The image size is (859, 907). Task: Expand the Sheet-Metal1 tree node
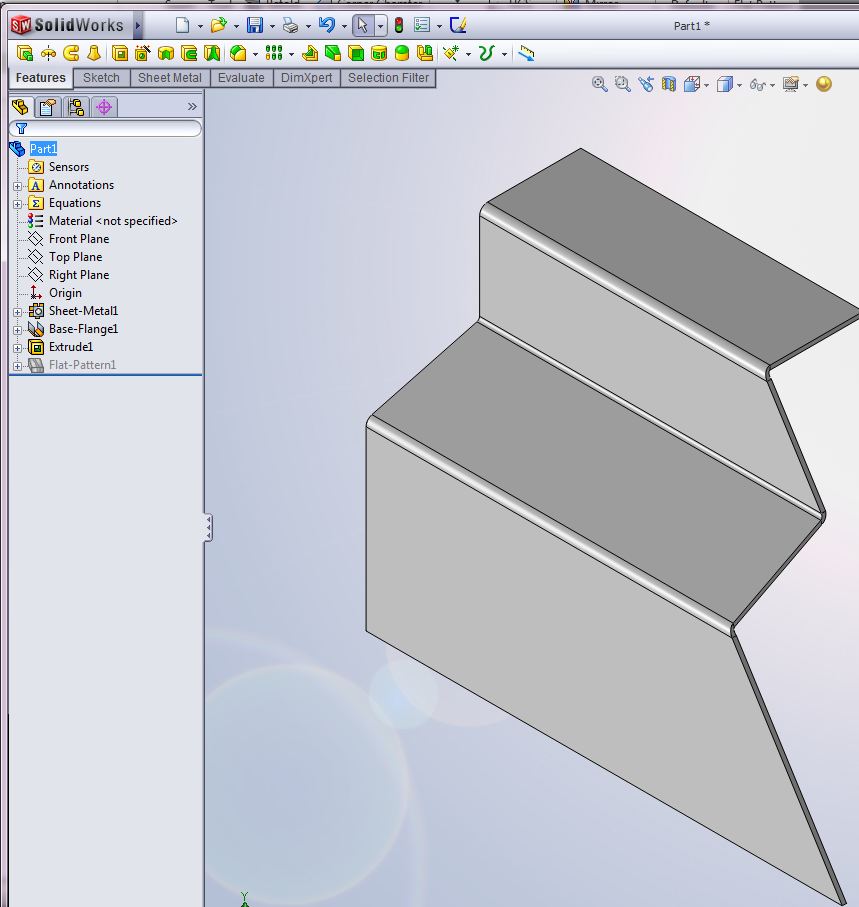click(17, 312)
